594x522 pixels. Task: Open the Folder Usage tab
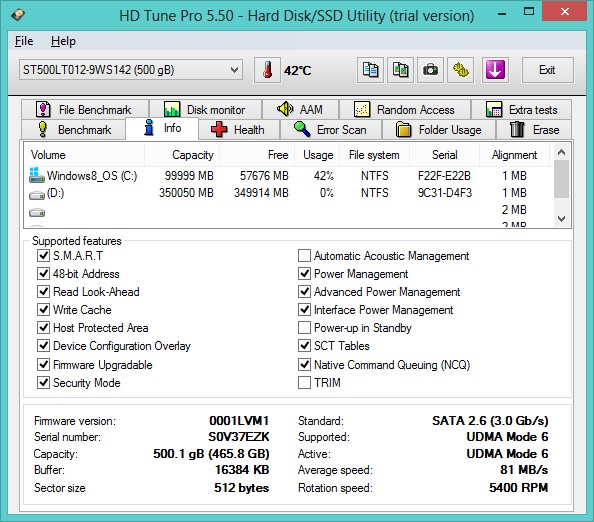439,130
